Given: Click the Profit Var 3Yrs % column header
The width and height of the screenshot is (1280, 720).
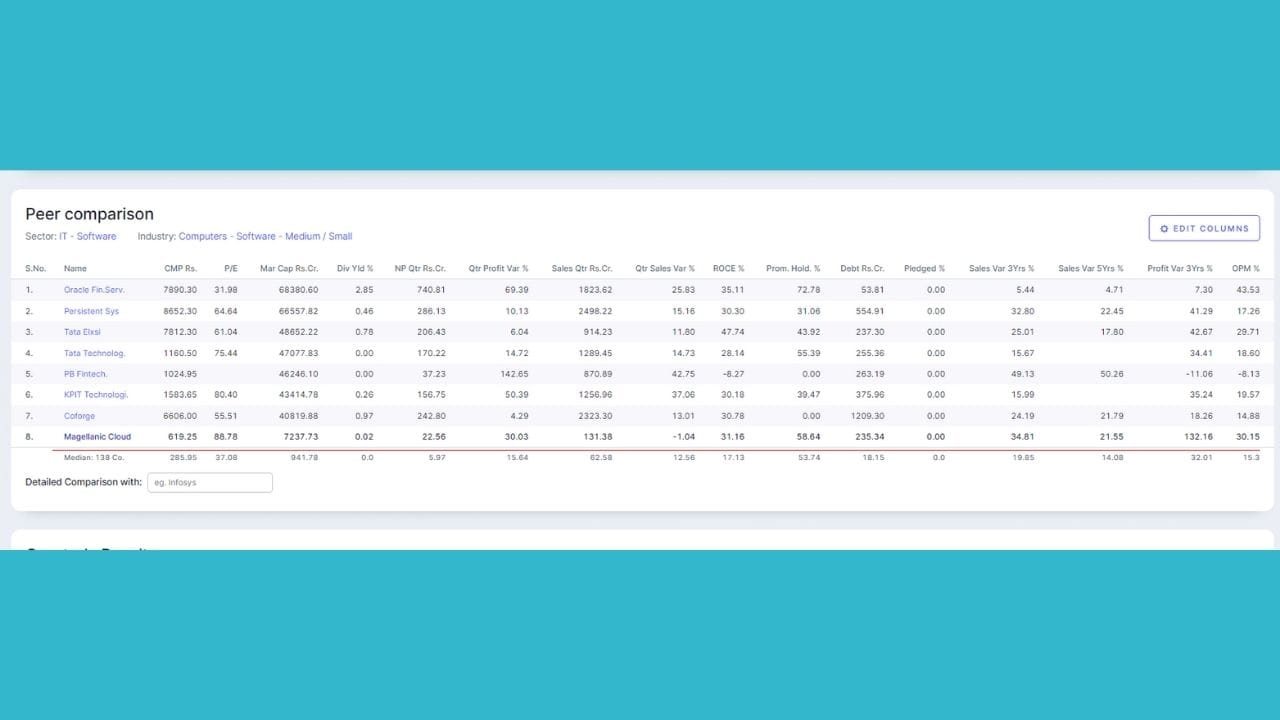Looking at the screenshot, I should [x=1180, y=269].
